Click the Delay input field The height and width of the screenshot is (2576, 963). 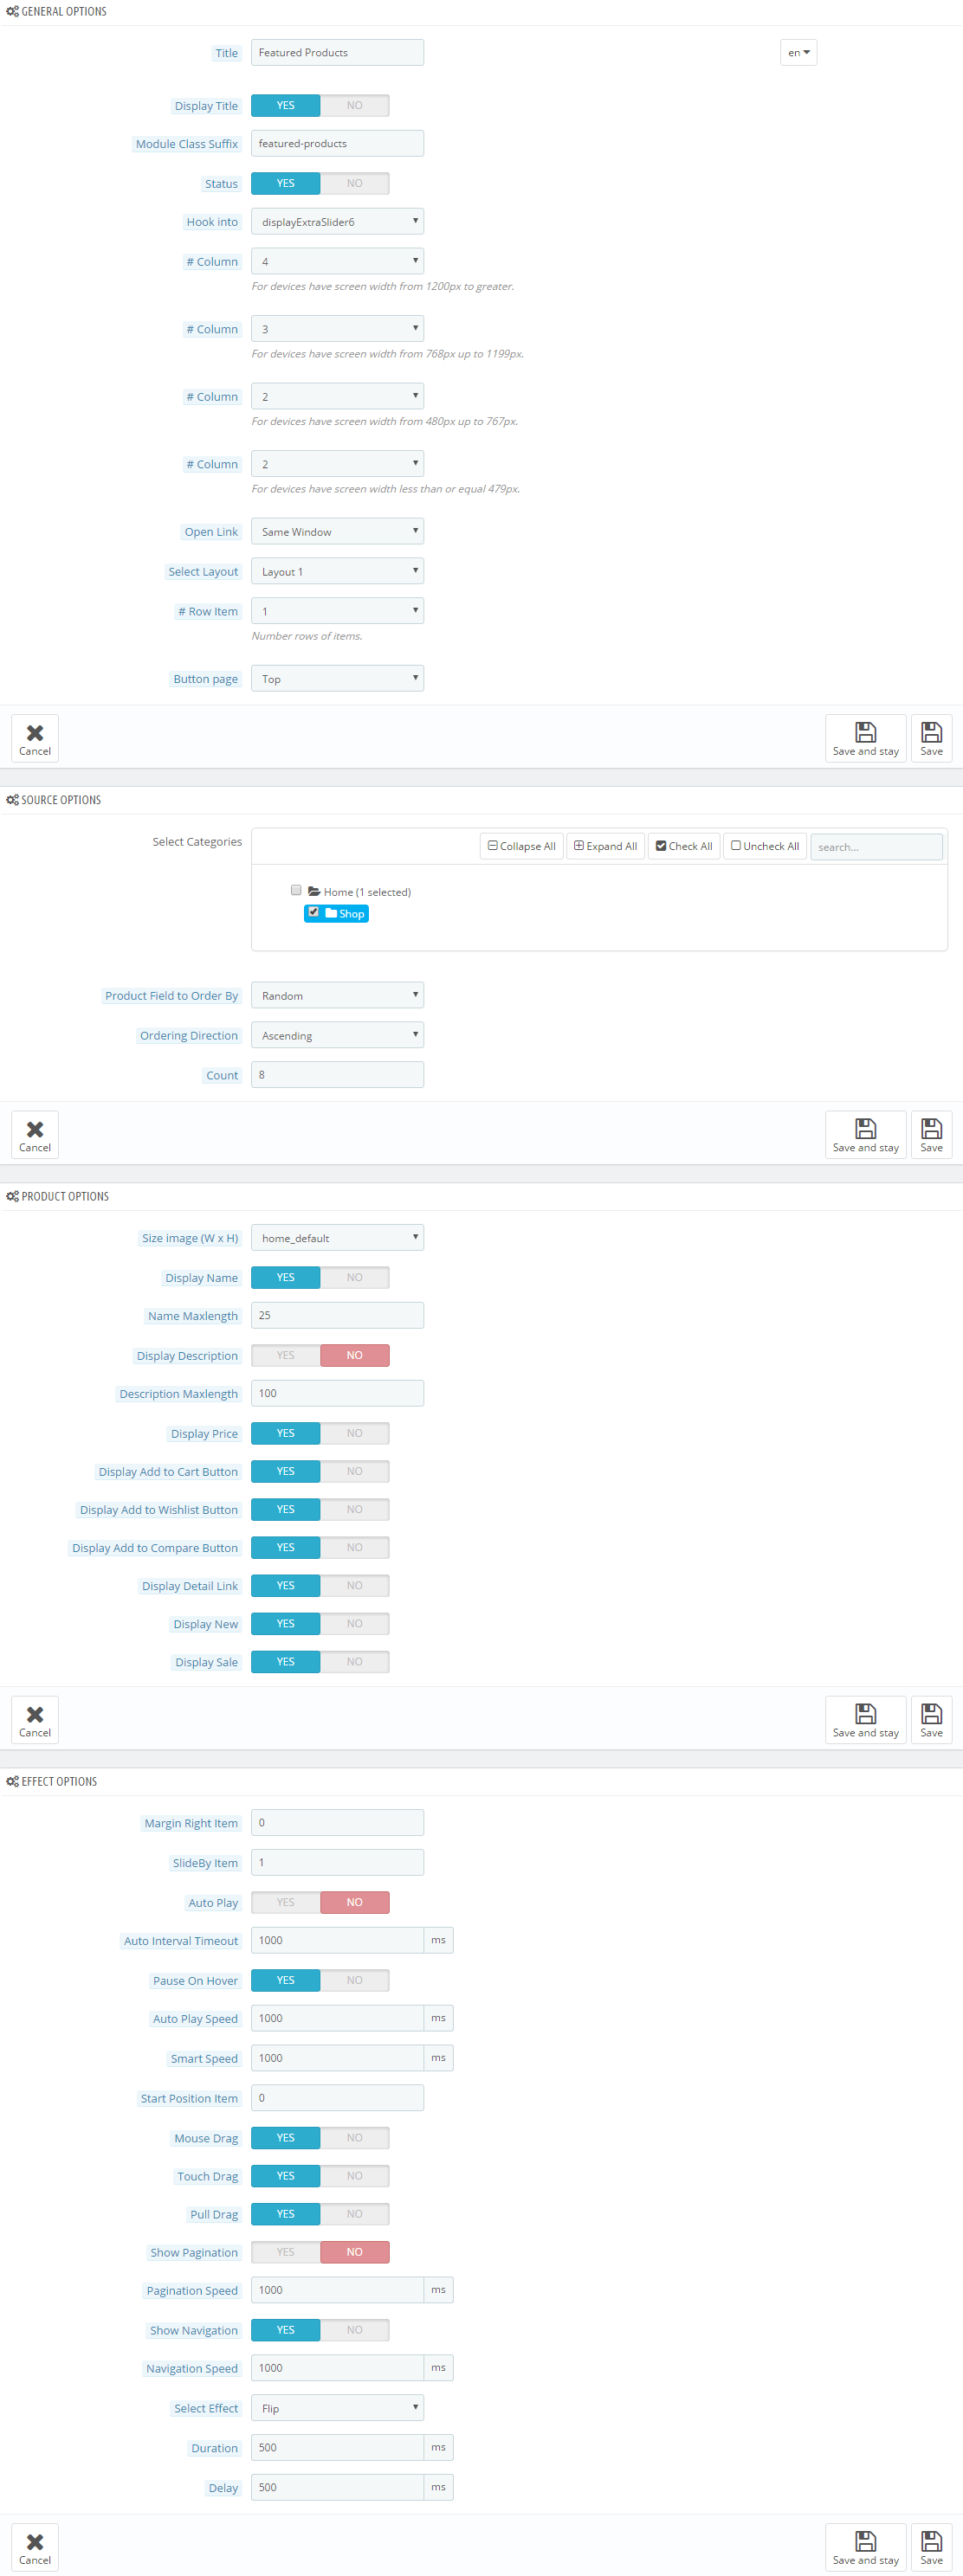337,2487
